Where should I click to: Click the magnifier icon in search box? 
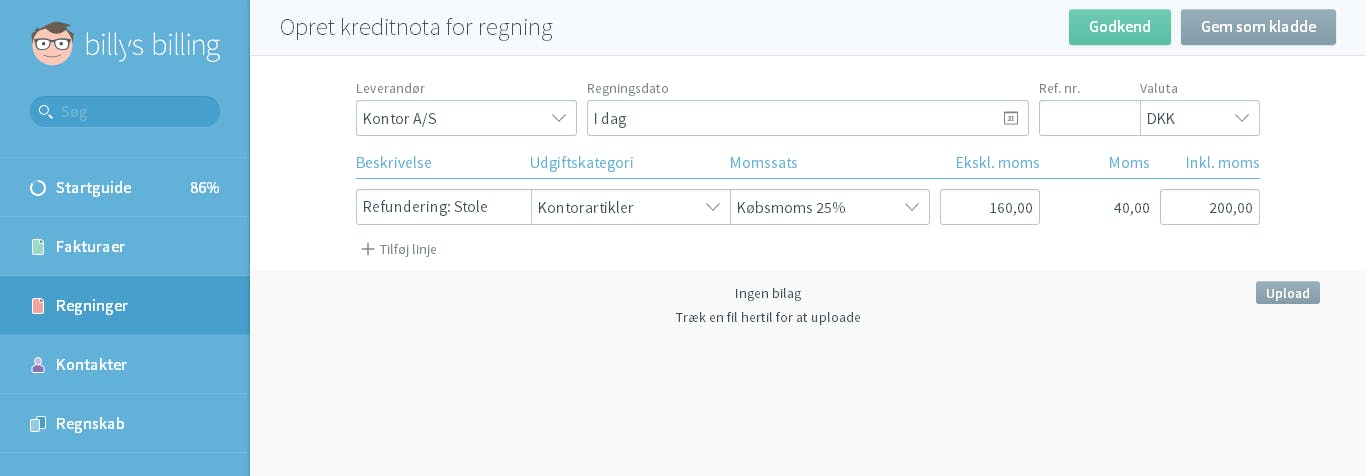(x=45, y=112)
